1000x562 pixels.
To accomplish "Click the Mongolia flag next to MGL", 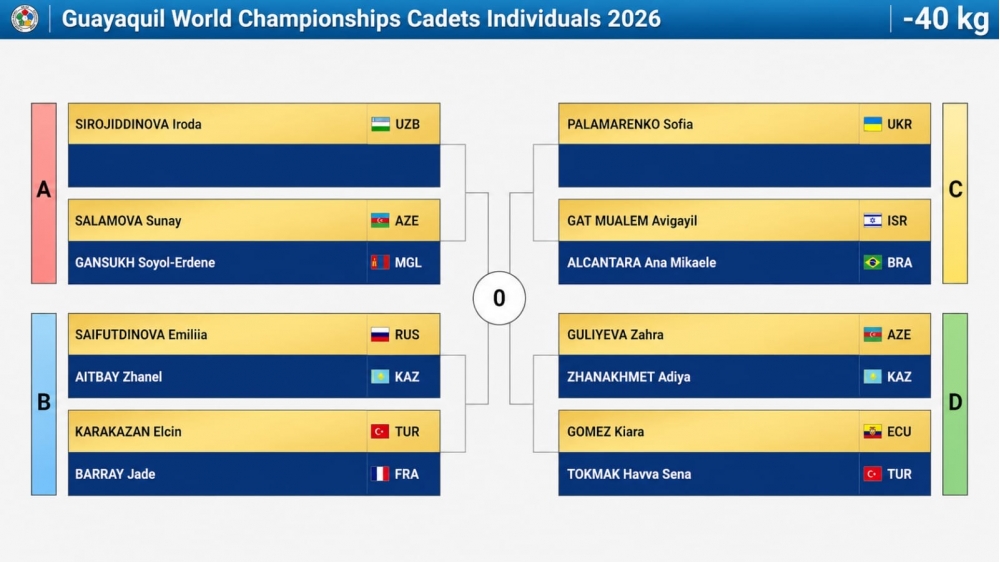I will tap(380, 262).
